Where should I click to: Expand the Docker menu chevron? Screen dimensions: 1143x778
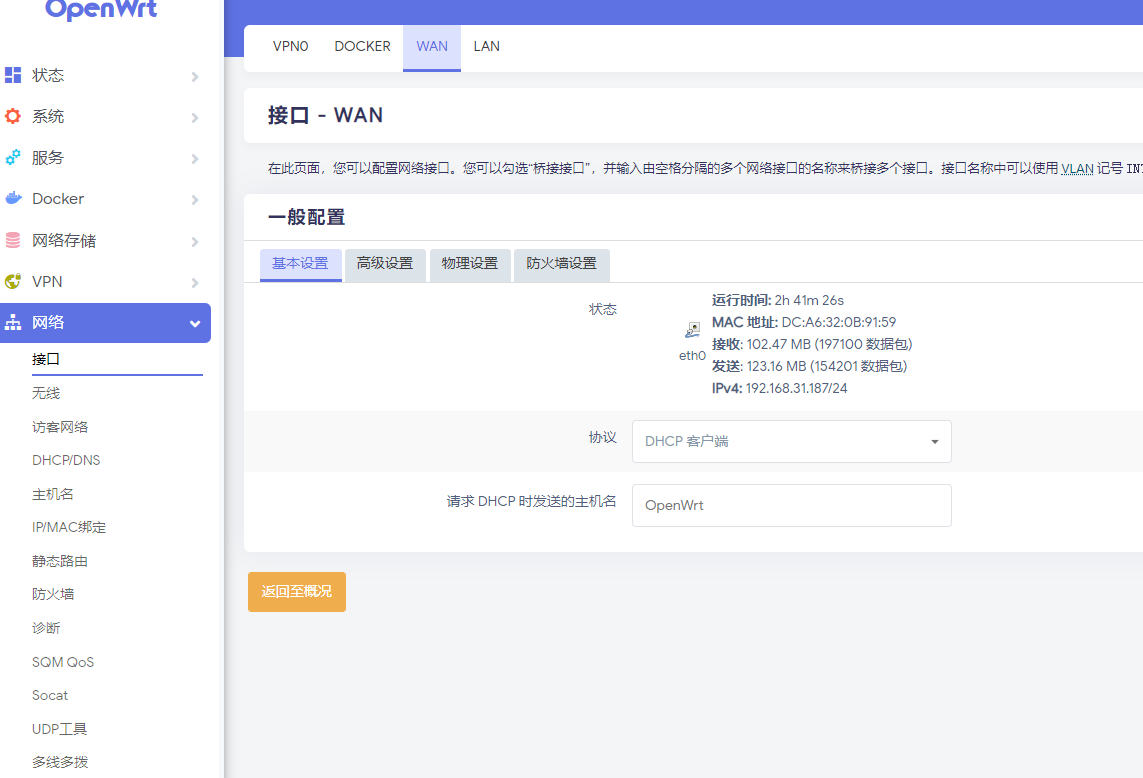point(195,200)
